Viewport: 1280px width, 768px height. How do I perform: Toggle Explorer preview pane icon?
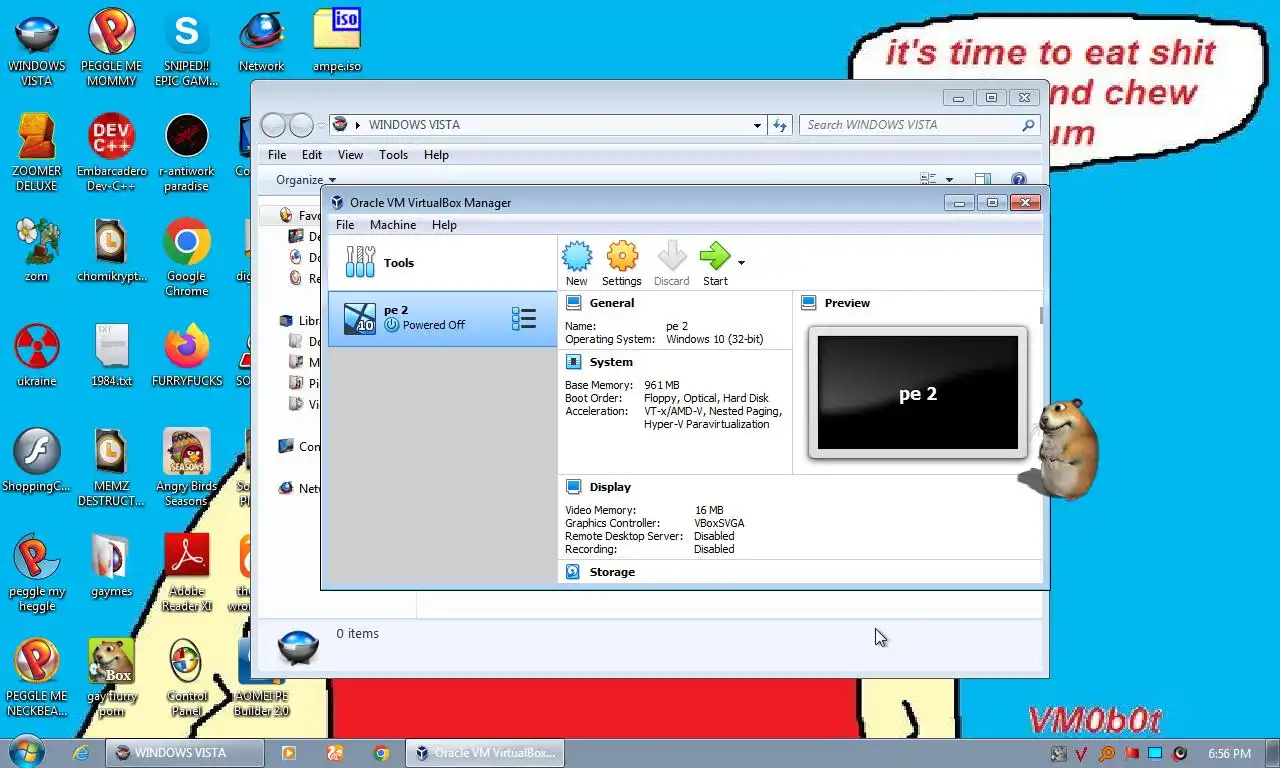pyautogui.click(x=982, y=180)
